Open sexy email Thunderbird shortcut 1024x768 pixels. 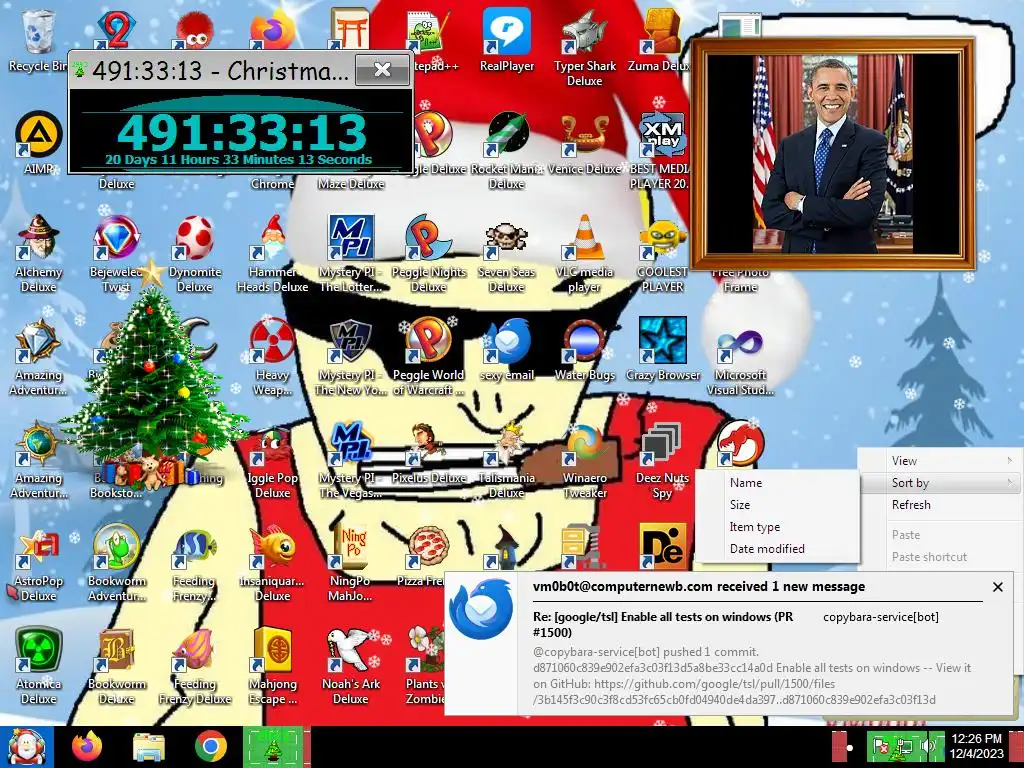coord(507,349)
